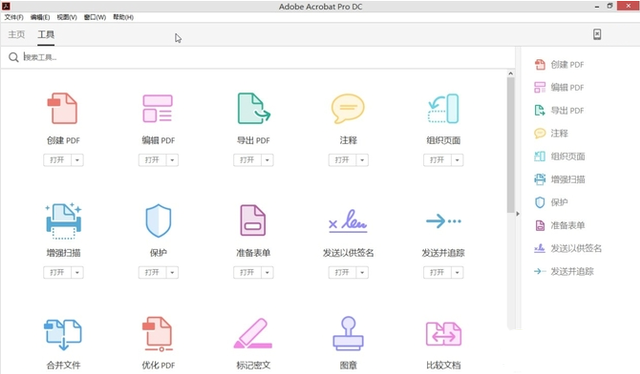Click 编辑 PDF in right sidebar

point(559,87)
